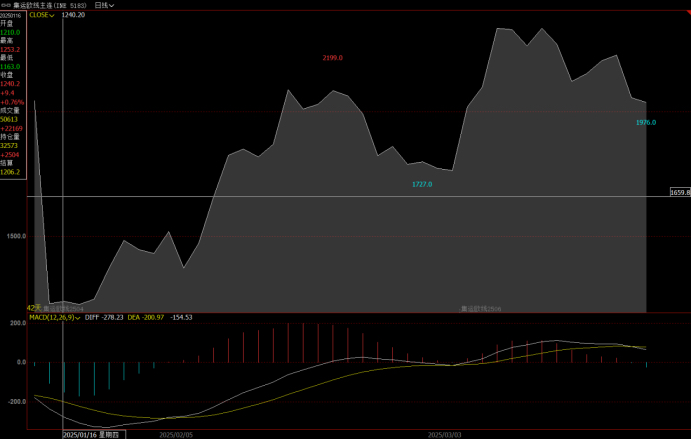
Task: Click the 持仓量 open interest field
Action: pos(9,137)
